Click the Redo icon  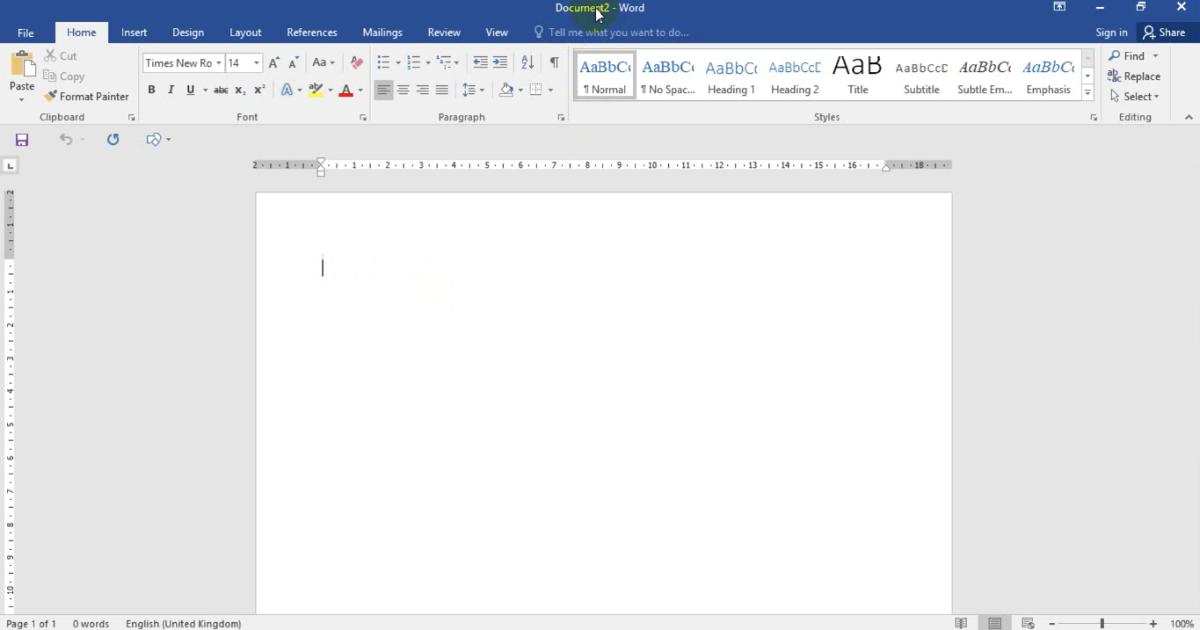[x=113, y=140]
